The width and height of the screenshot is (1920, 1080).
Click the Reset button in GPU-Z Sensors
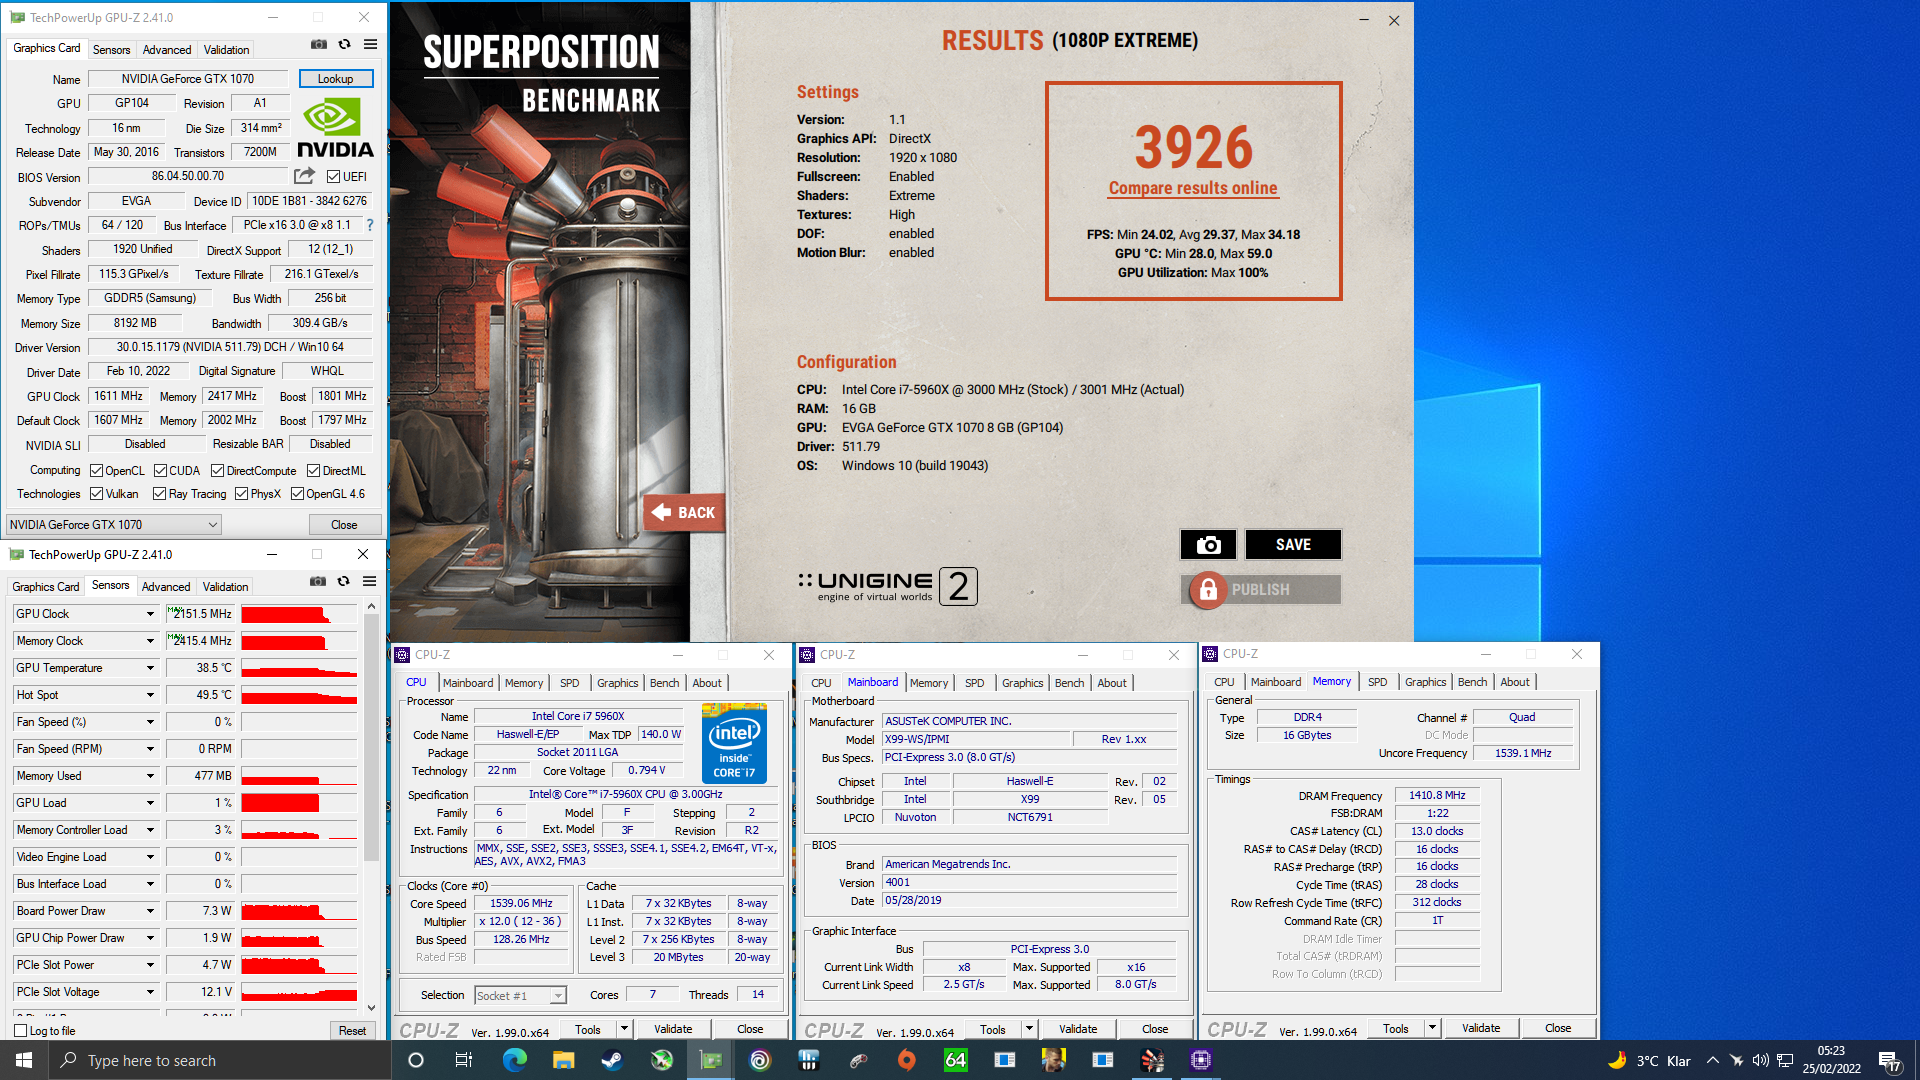352,1030
